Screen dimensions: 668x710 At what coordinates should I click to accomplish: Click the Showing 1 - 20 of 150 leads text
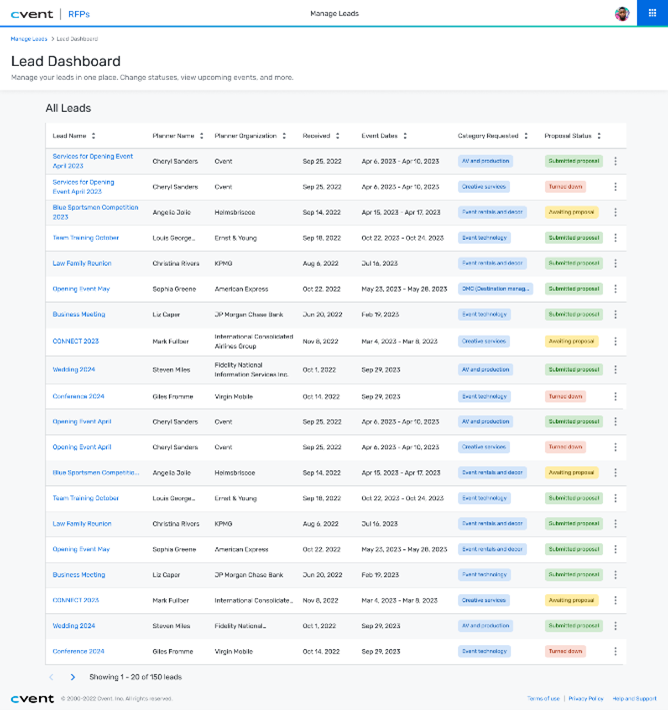[135, 677]
